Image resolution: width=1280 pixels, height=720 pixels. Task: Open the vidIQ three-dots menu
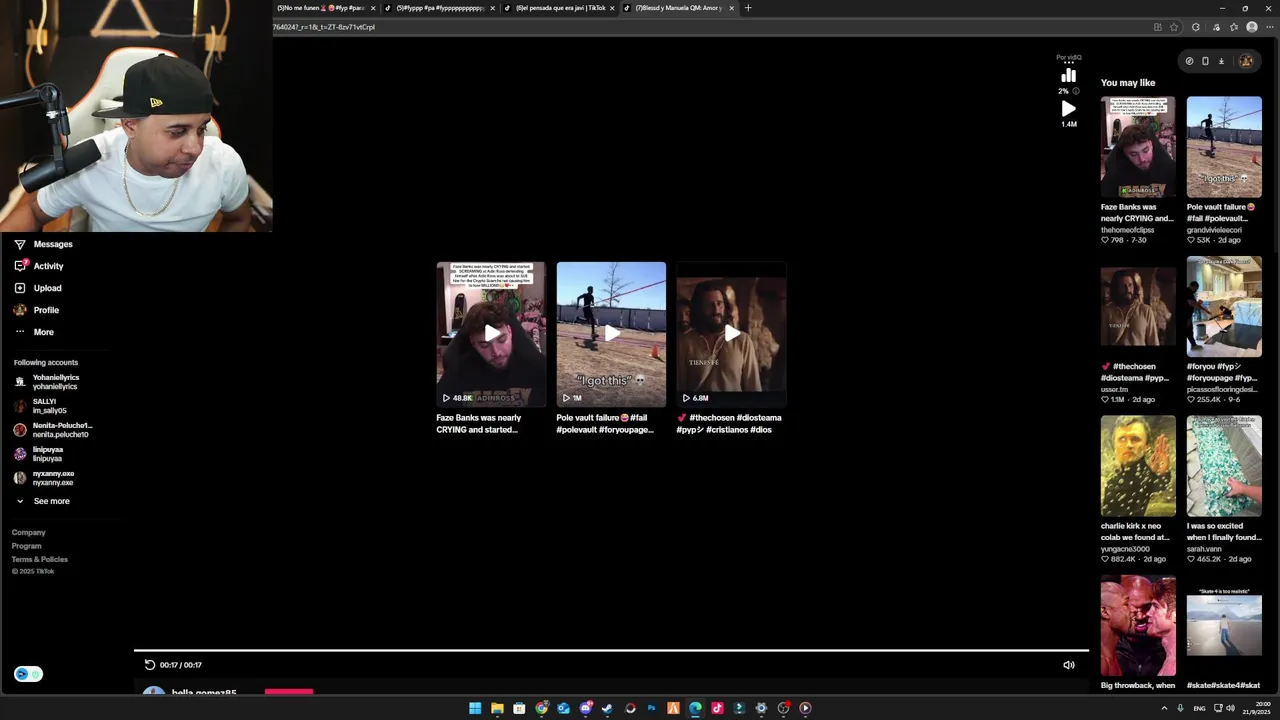point(1068,63)
